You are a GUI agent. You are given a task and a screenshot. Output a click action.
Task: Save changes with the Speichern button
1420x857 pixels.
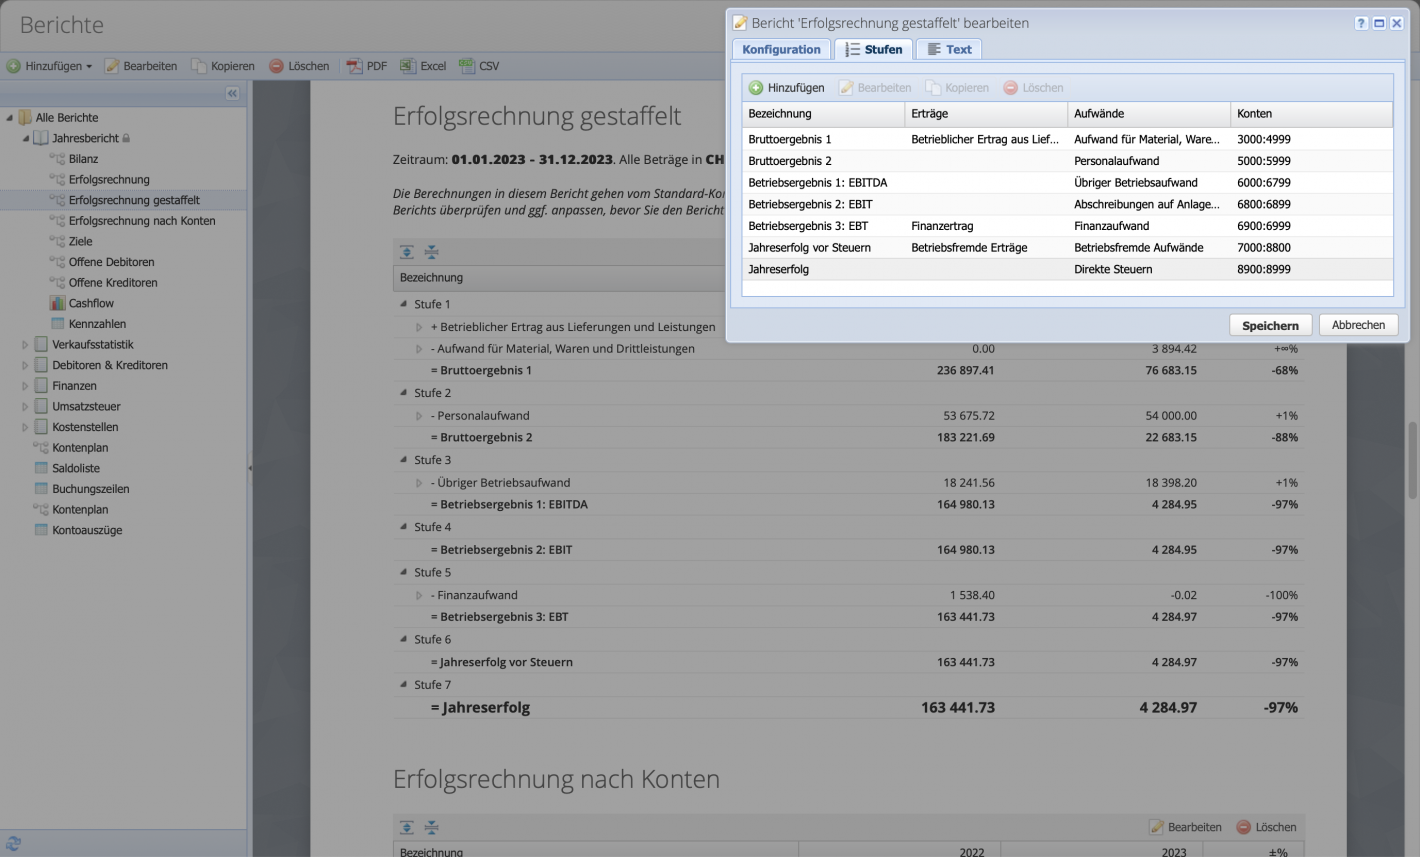[1270, 325]
